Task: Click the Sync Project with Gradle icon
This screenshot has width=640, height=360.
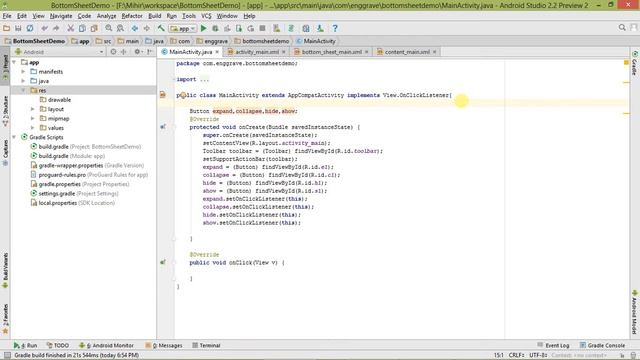Action: click(x=291, y=28)
